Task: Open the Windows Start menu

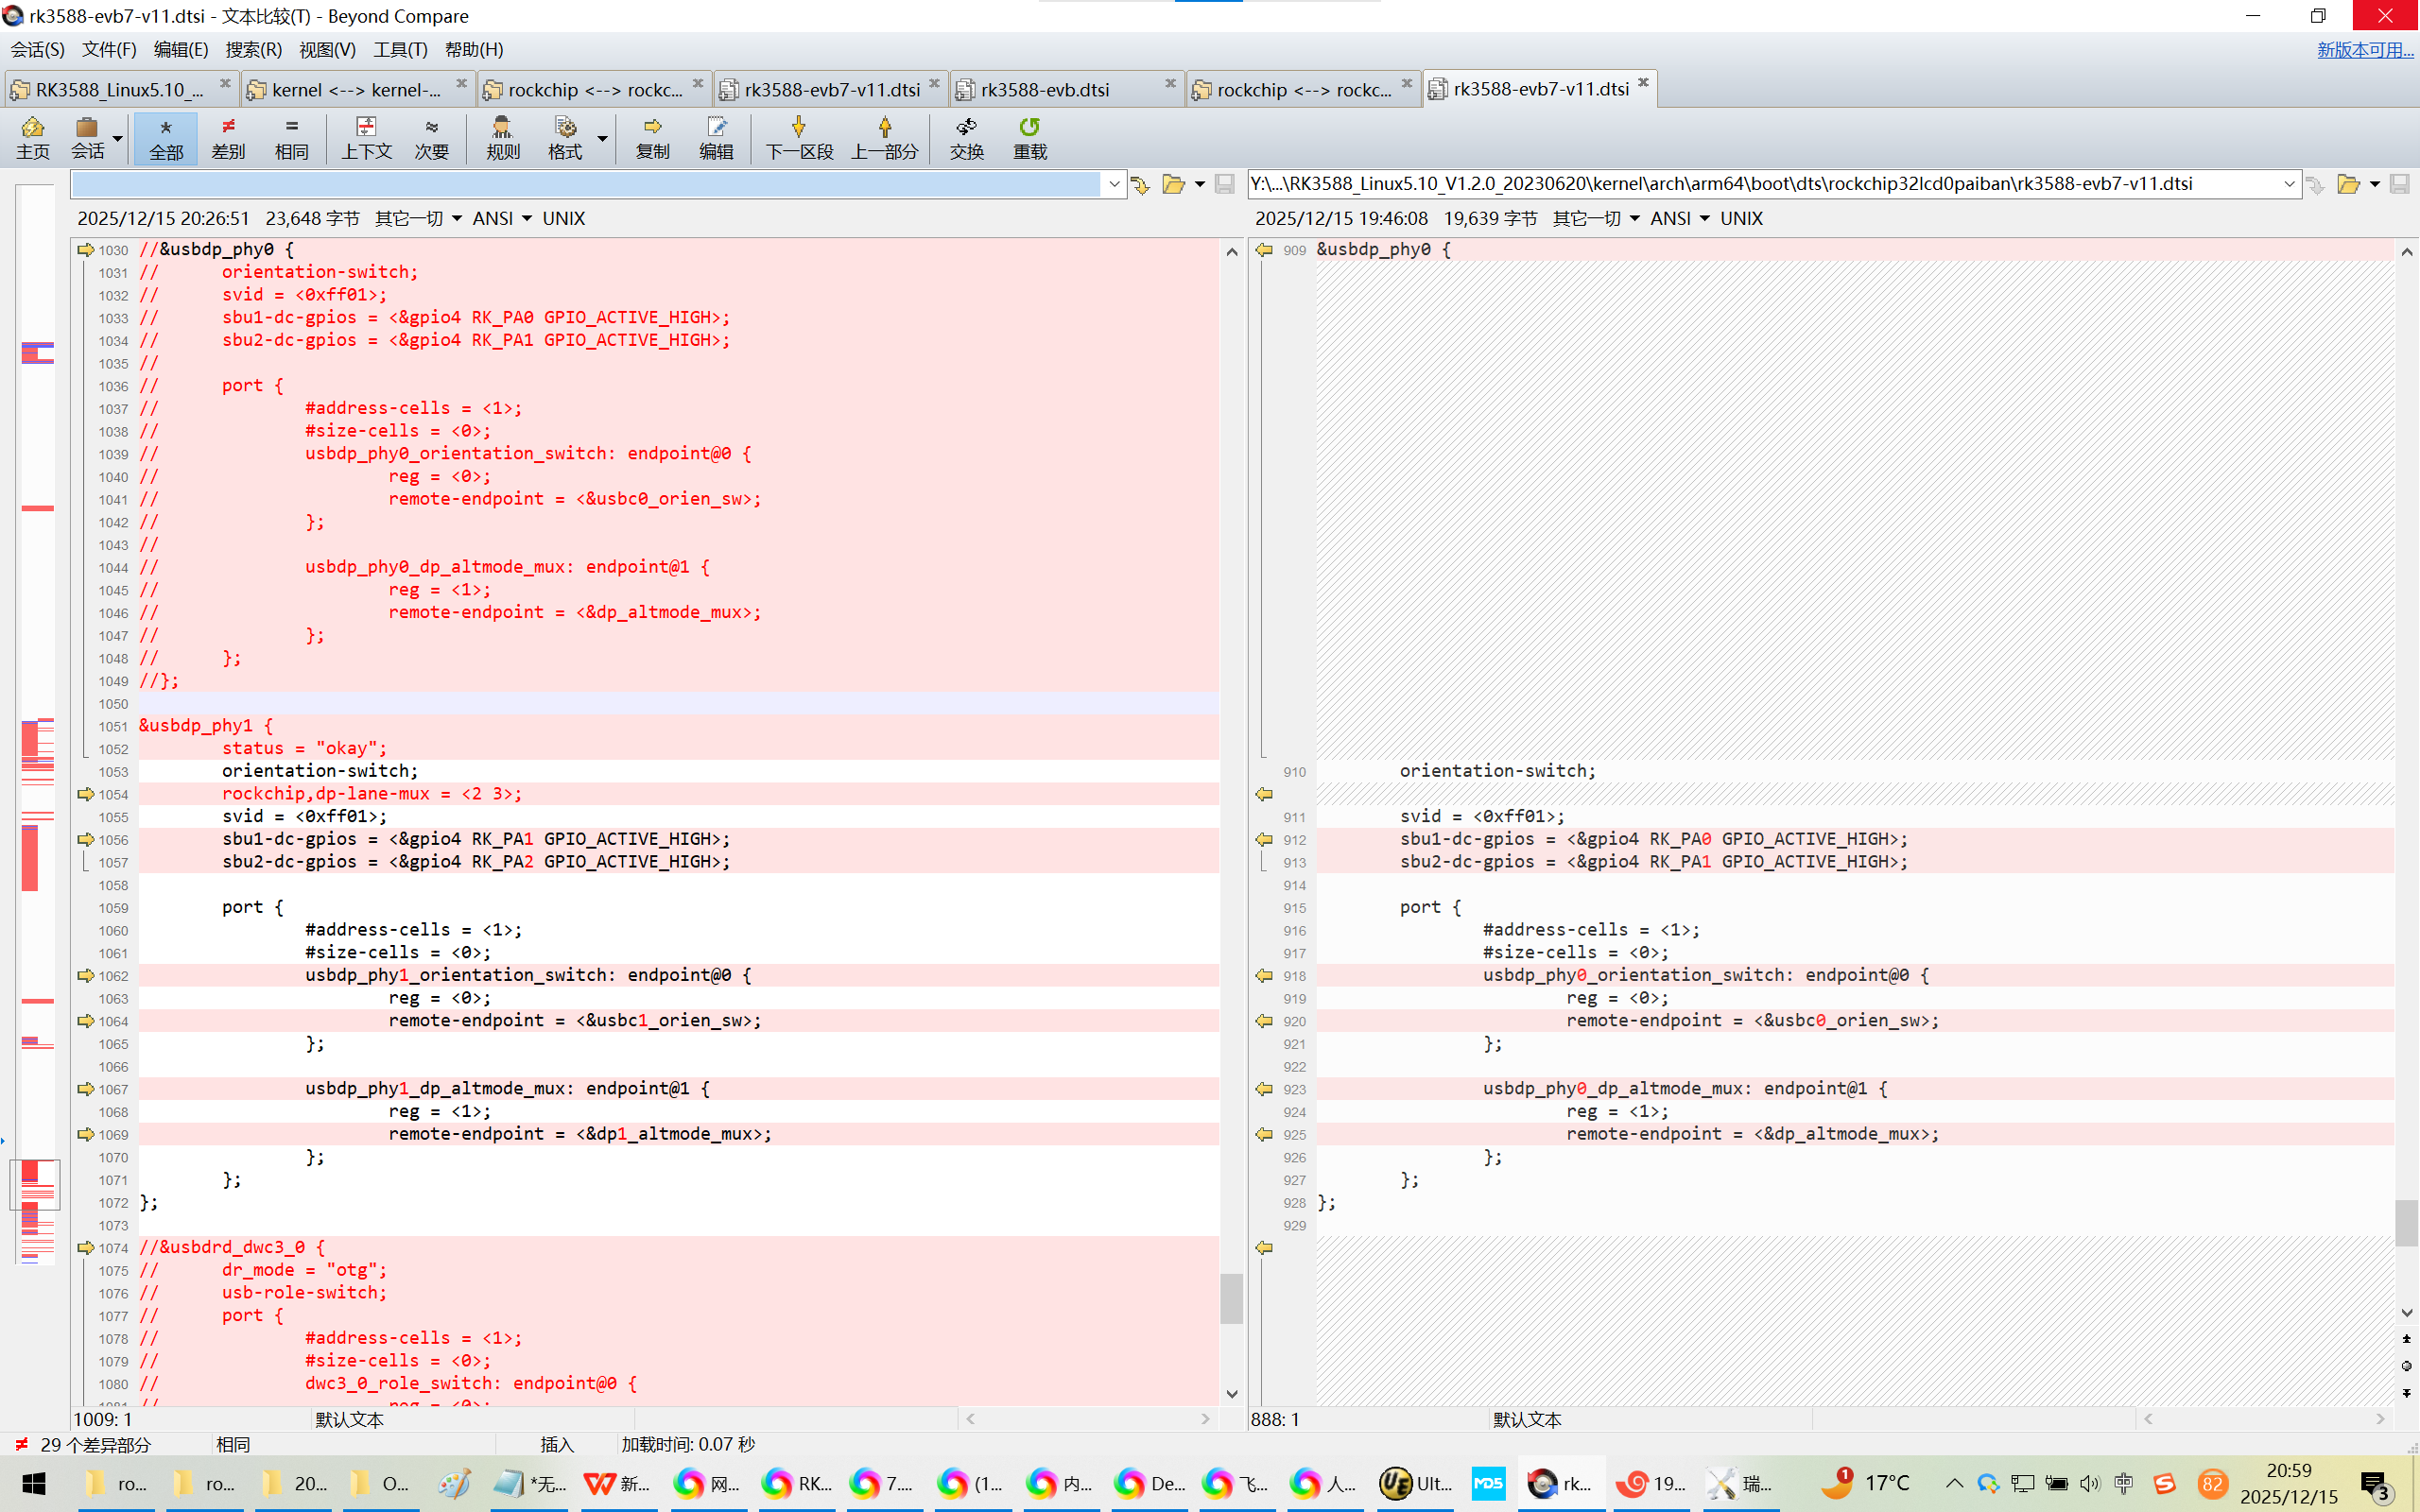Action: pyautogui.click(x=34, y=1484)
